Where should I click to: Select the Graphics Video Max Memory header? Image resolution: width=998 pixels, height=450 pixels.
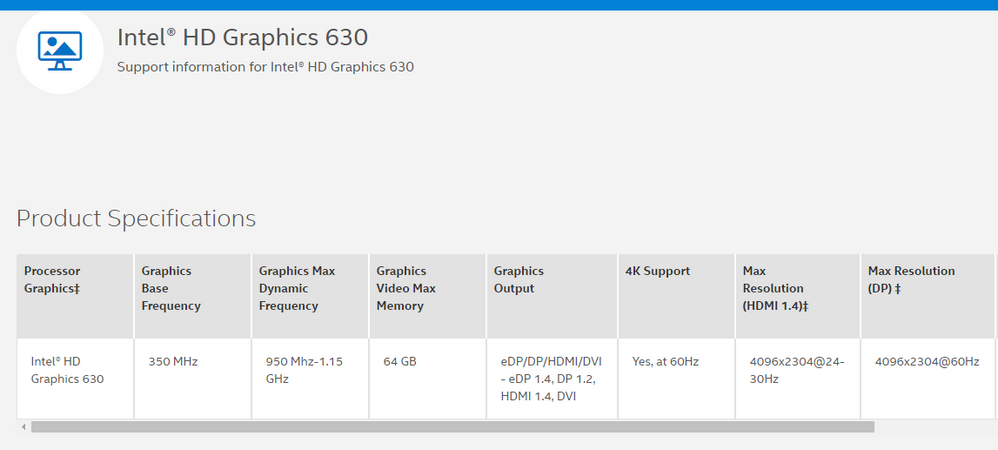click(428, 296)
